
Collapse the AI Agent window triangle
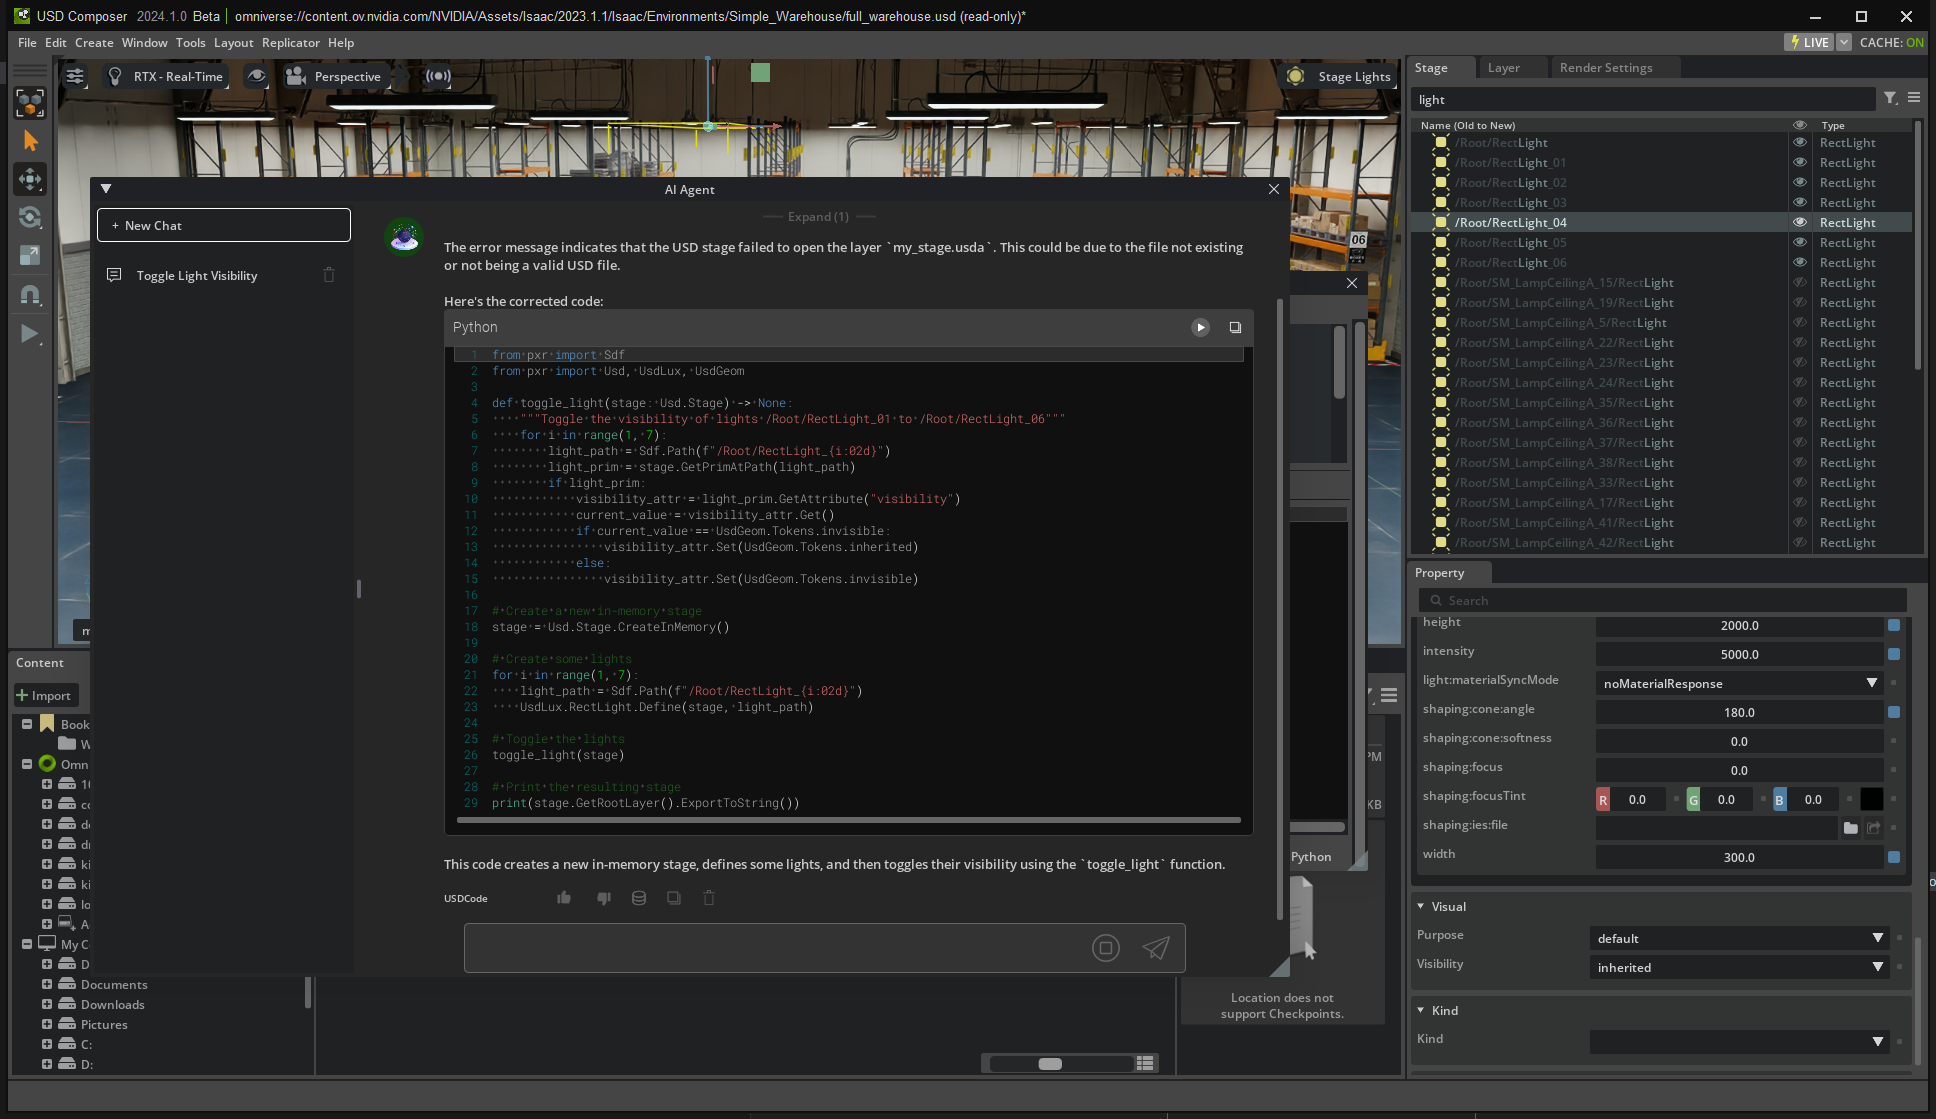coord(106,188)
